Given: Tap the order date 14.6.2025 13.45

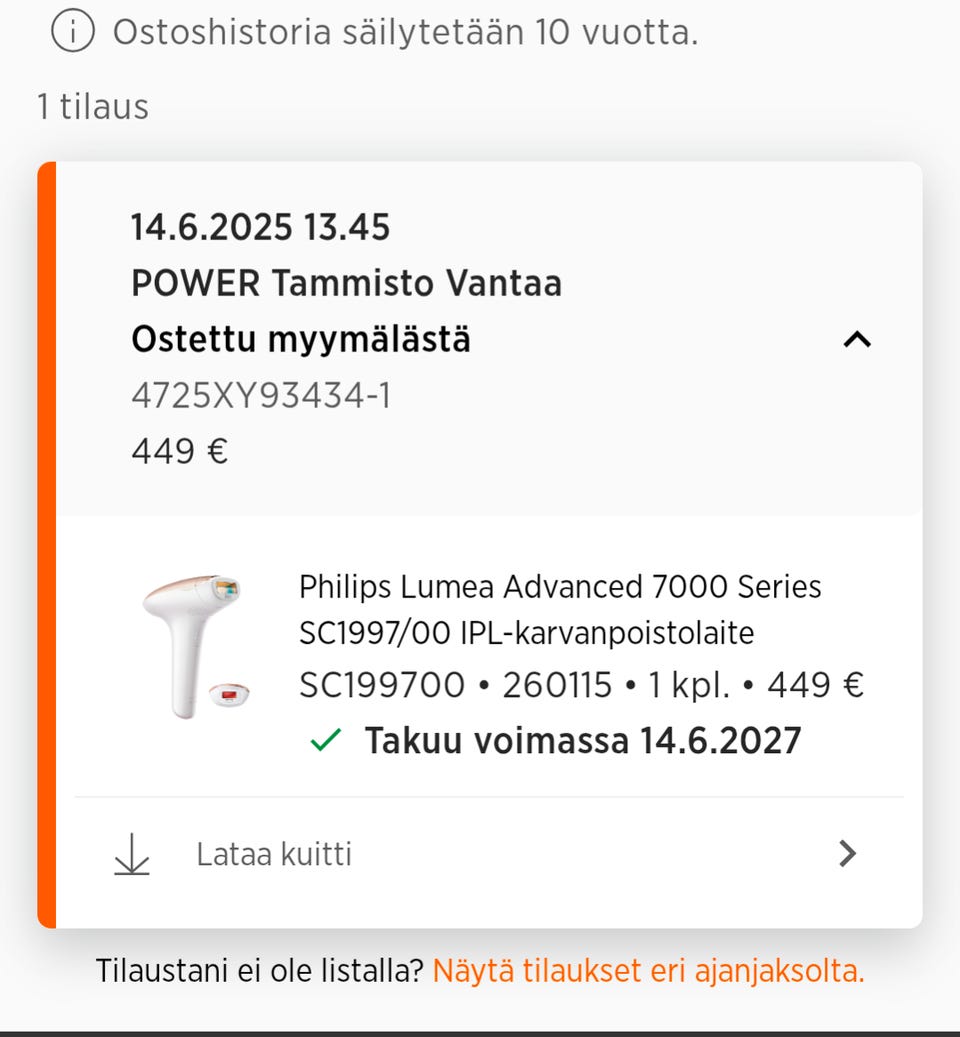Looking at the screenshot, I should pyautogui.click(x=260, y=228).
